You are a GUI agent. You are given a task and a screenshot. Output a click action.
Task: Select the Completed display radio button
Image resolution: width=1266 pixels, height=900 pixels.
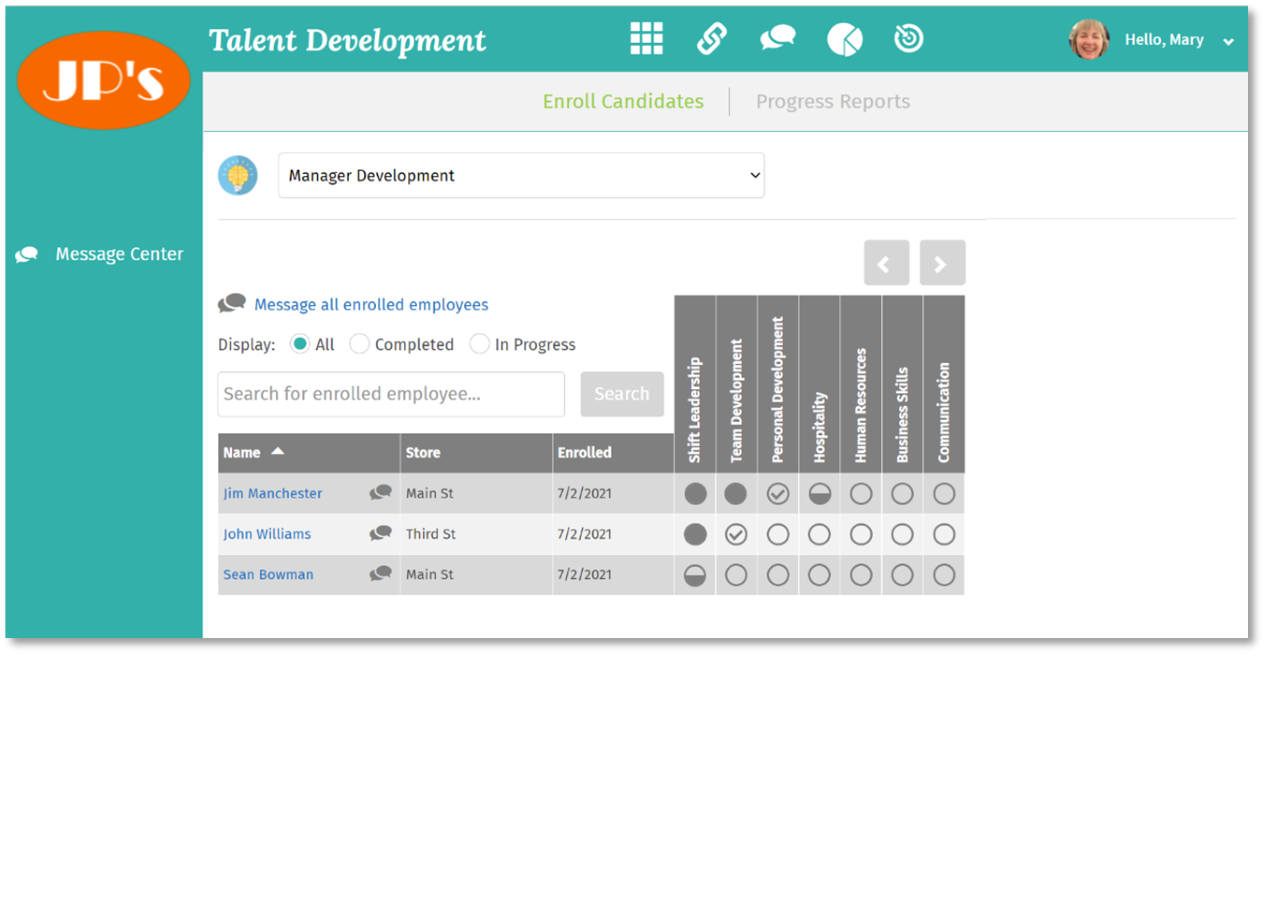(360, 344)
